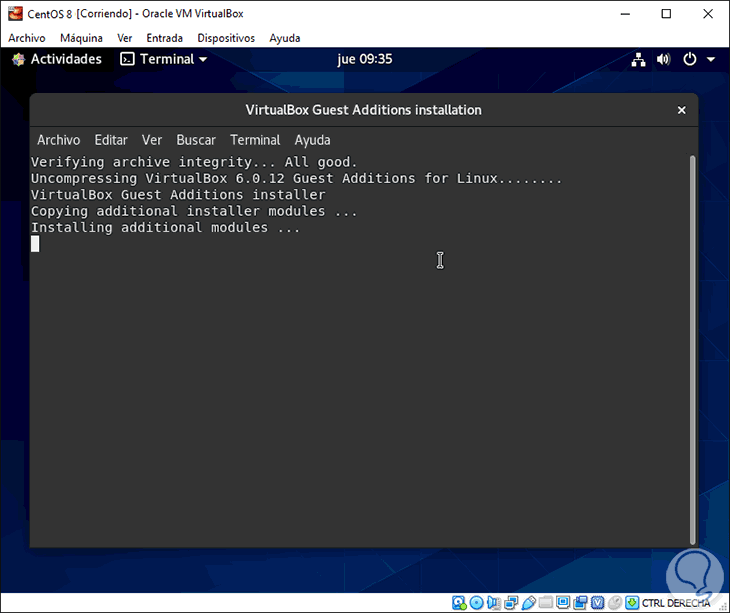This screenshot has width=730, height=613.
Task: Click the recording status icon
Action: pyautogui.click(x=580, y=603)
